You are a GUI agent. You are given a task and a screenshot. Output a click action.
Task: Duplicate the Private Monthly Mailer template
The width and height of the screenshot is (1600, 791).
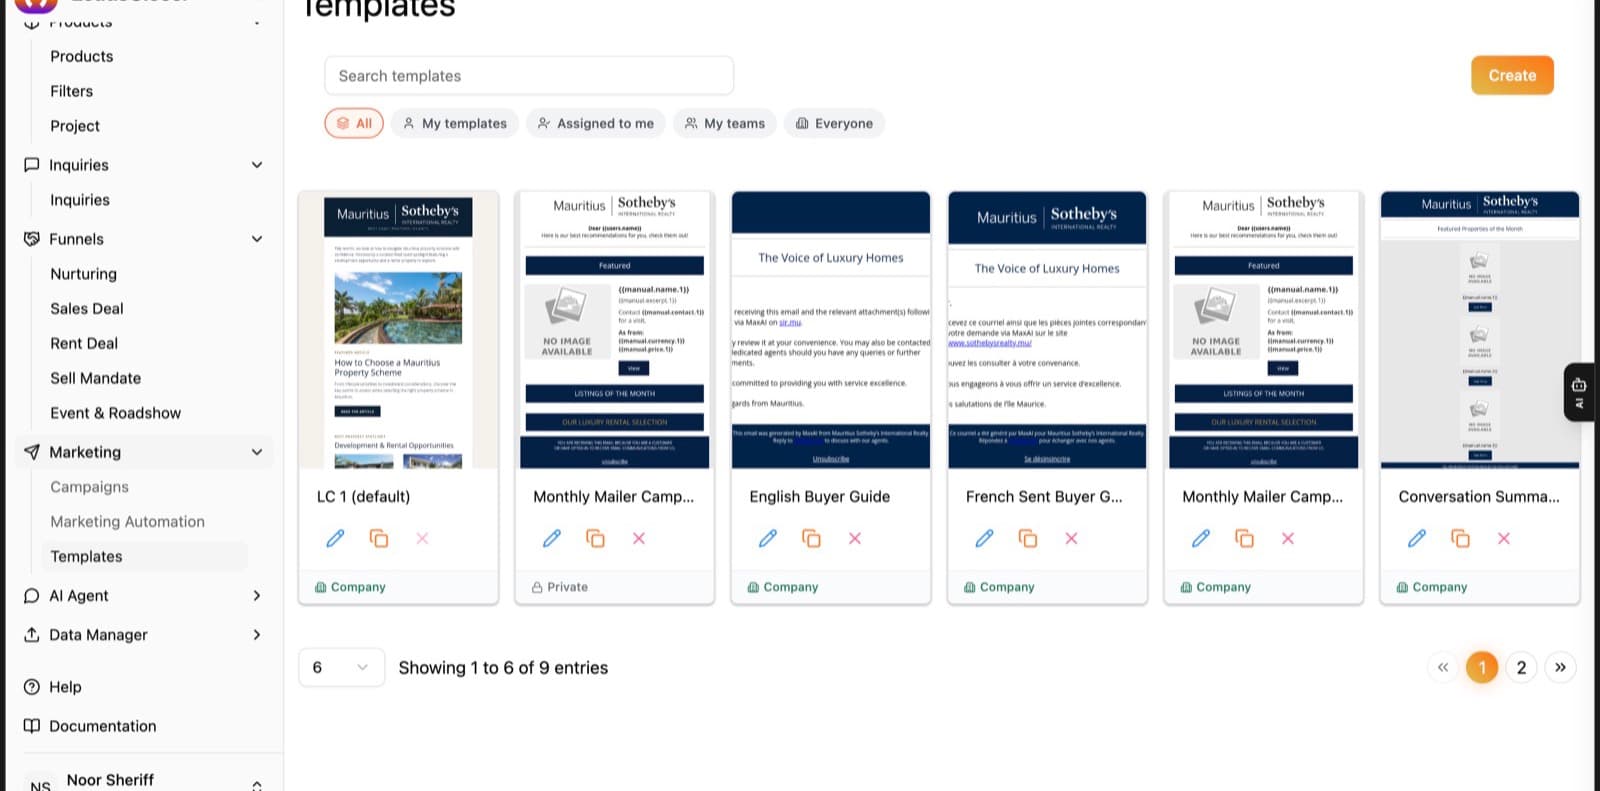[x=595, y=538]
